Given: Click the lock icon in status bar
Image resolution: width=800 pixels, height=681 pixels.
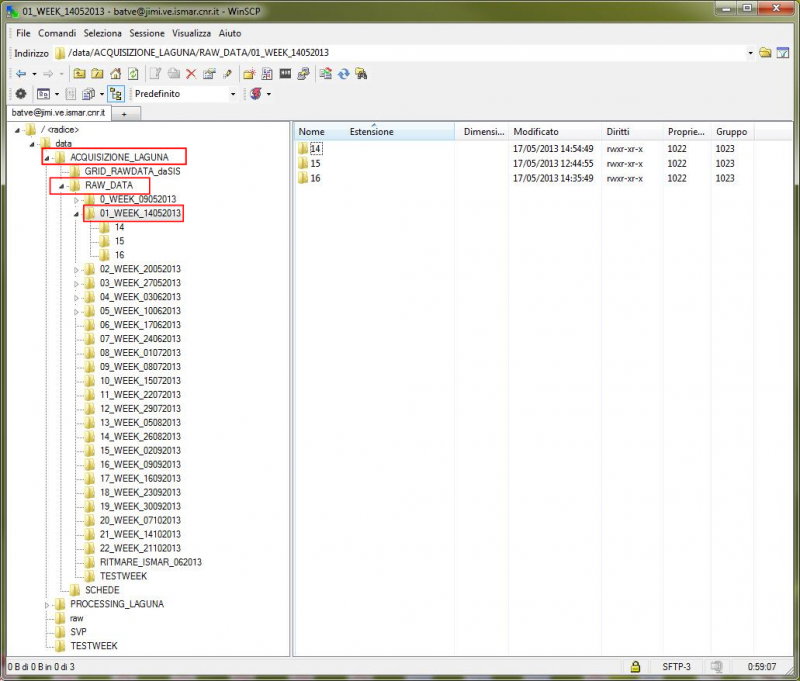Looking at the screenshot, I should [635, 667].
